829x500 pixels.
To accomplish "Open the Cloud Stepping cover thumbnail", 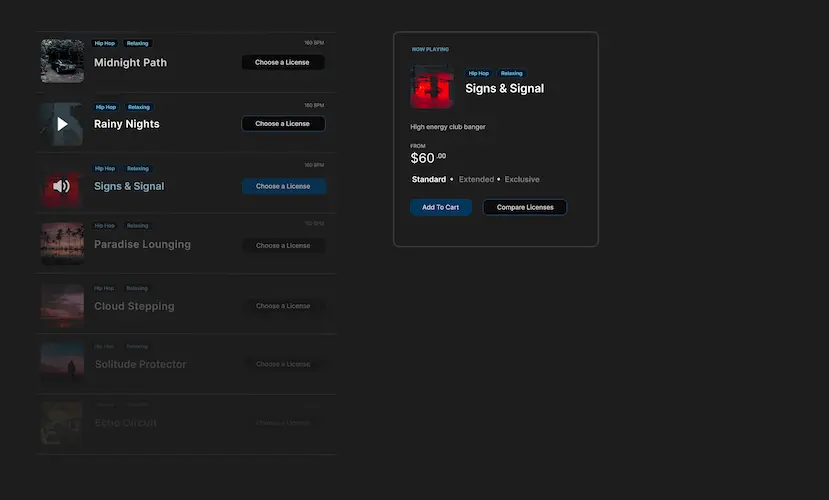I will 62,306.
